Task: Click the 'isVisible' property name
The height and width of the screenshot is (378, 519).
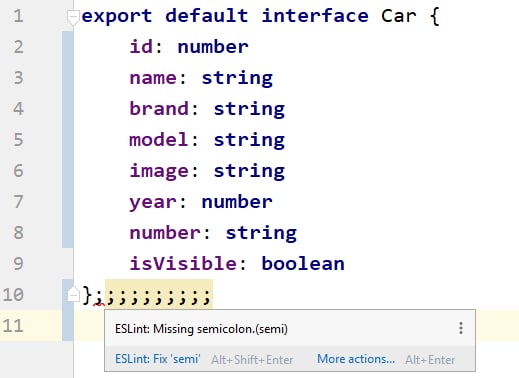Action: pyautogui.click(x=183, y=263)
